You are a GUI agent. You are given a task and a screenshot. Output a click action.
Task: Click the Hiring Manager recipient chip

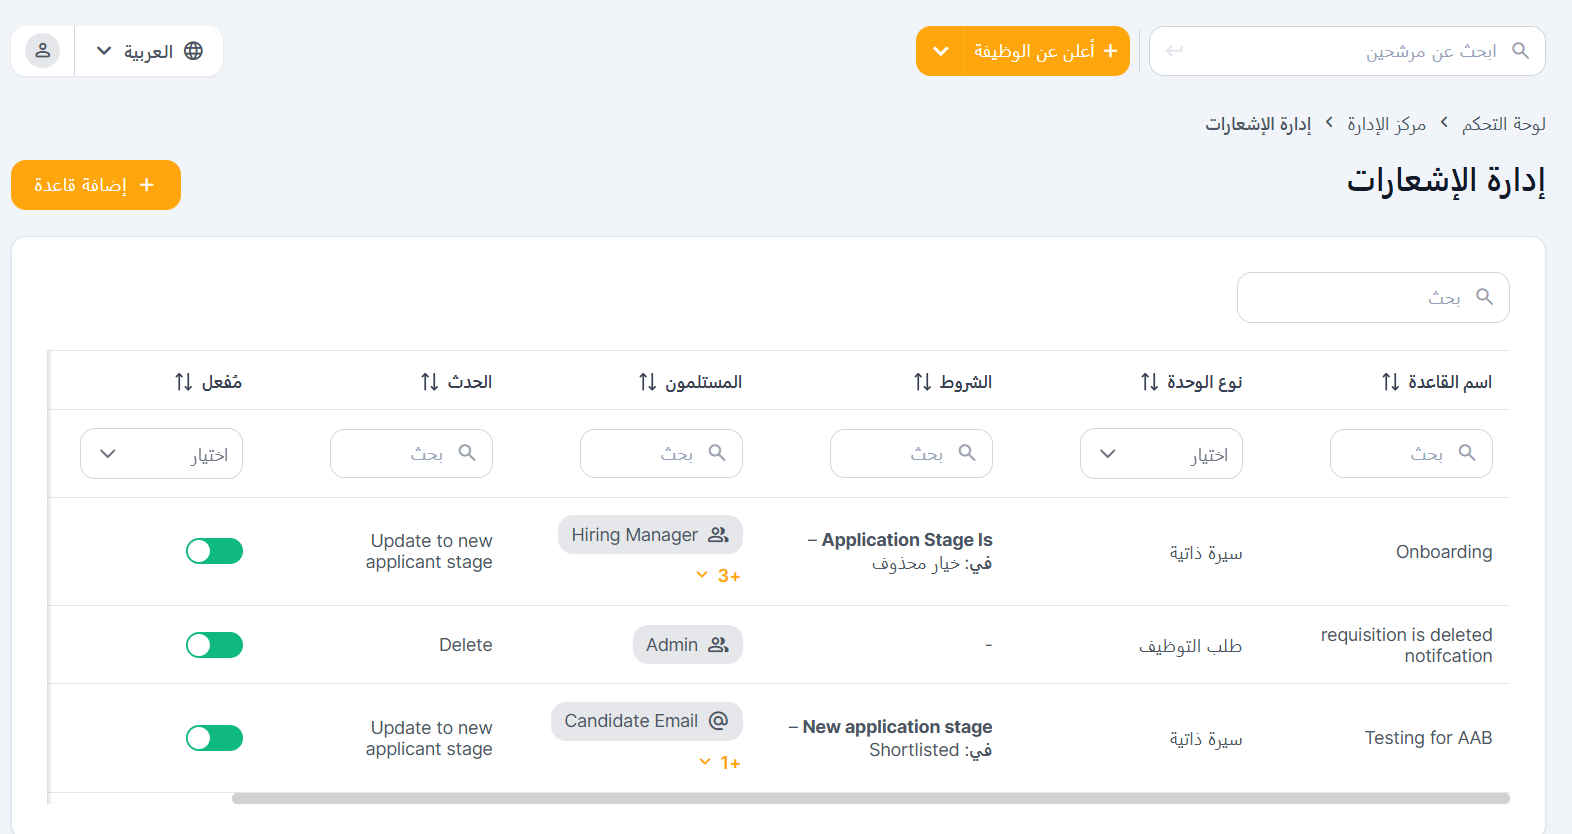click(x=650, y=535)
